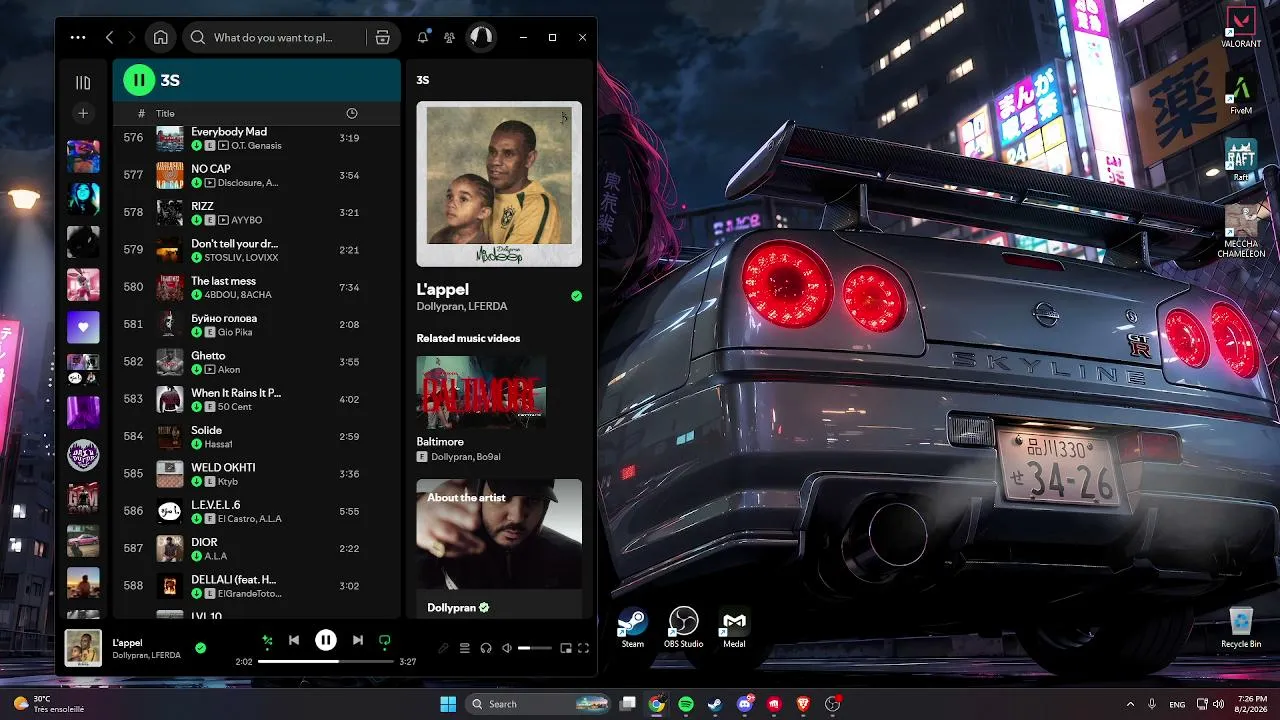Pause the 3S playlist with green button

pos(139,80)
